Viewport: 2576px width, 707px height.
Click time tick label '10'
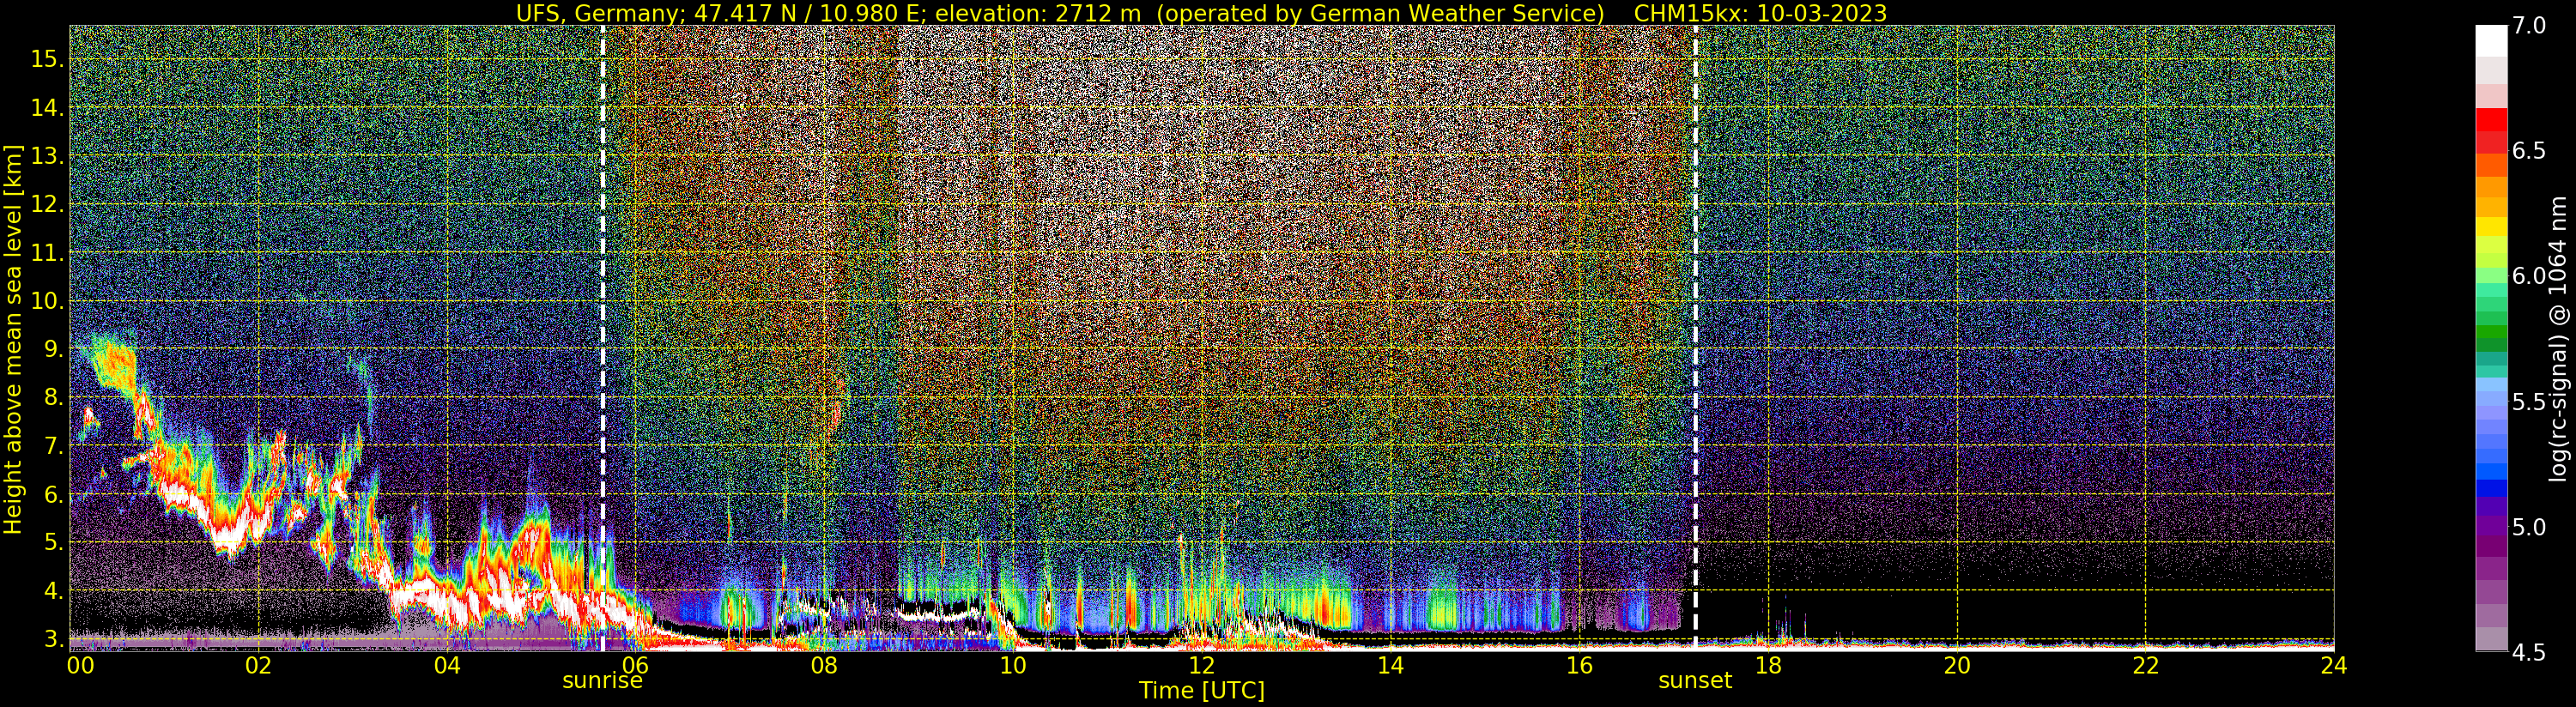pos(1013,665)
